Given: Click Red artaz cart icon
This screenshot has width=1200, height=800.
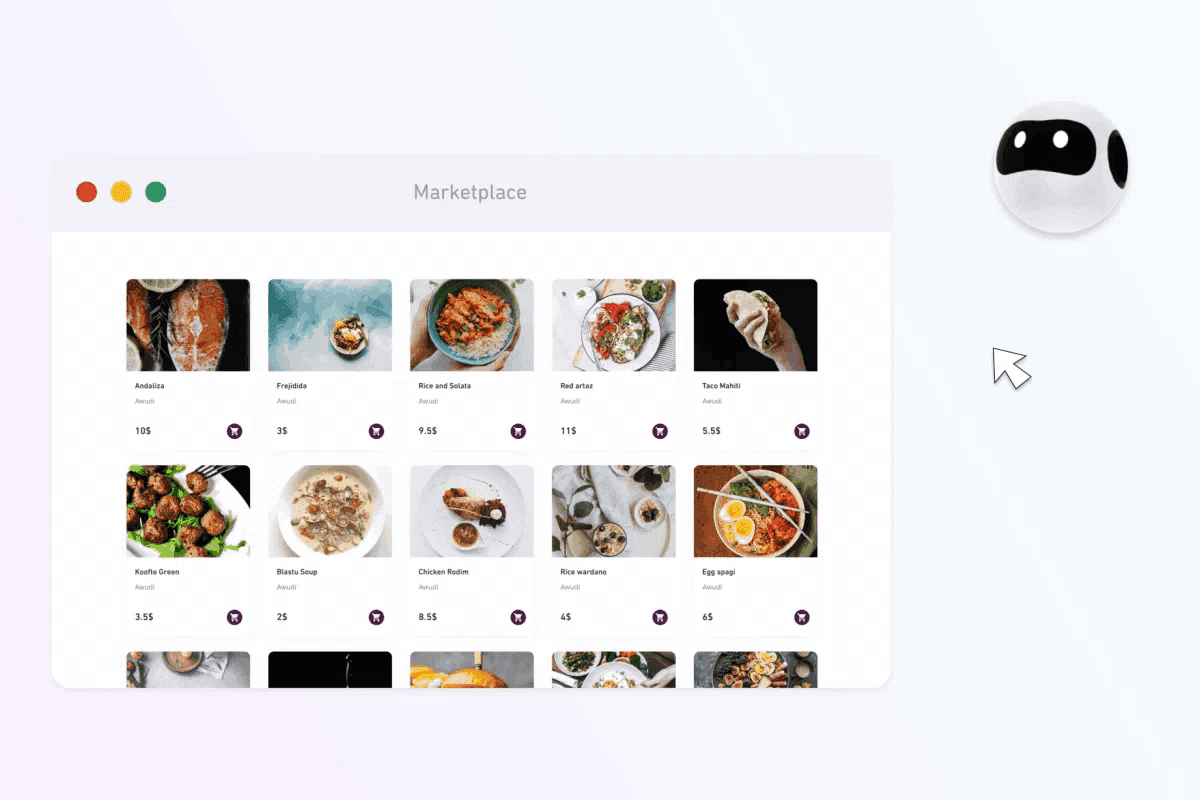Looking at the screenshot, I should click(660, 431).
